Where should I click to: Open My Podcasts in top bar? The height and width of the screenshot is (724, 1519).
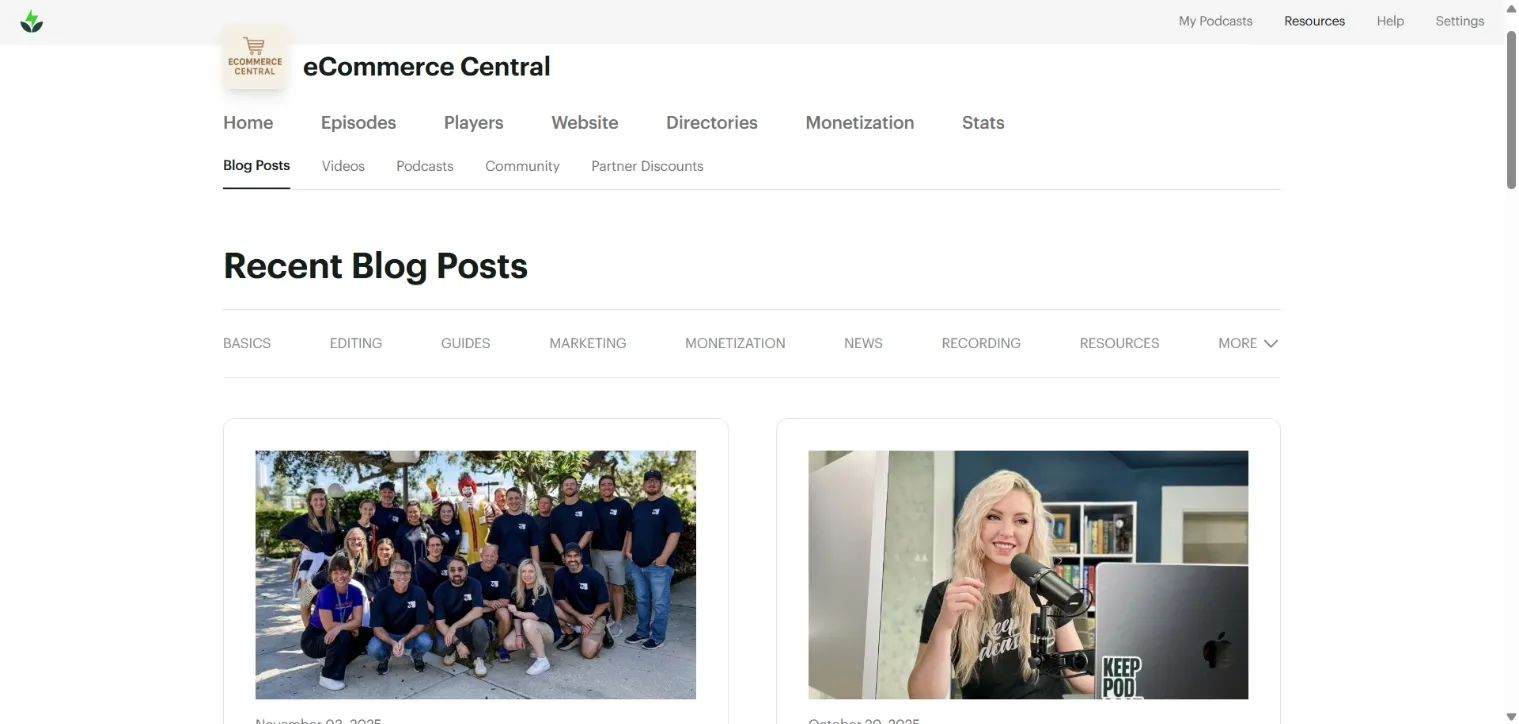1215,21
